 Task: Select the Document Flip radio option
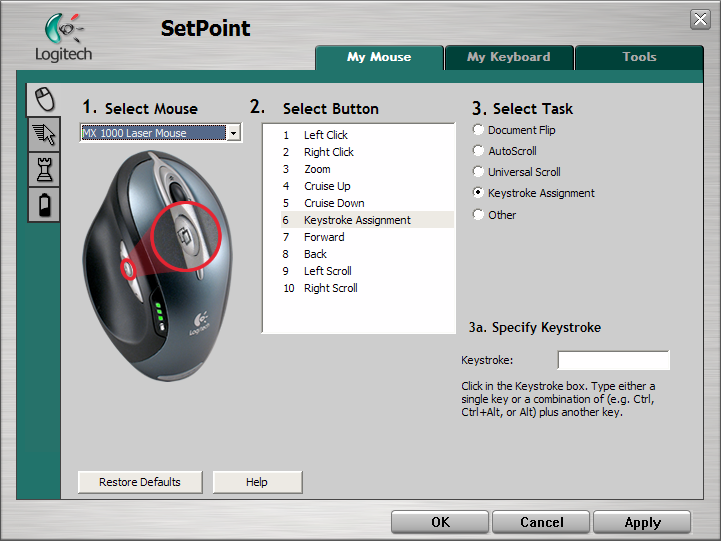coord(479,130)
